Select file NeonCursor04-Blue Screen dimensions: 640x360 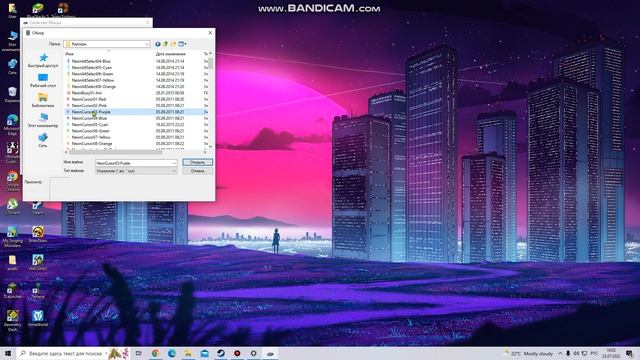(89, 118)
